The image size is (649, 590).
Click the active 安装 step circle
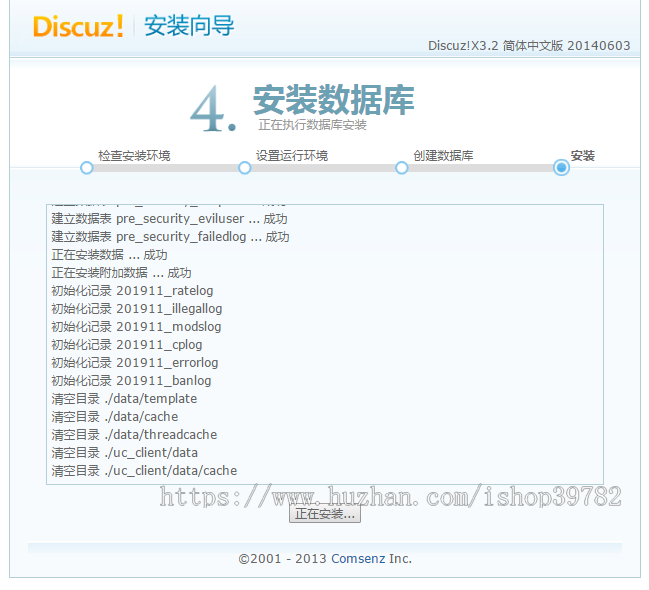[x=561, y=167]
